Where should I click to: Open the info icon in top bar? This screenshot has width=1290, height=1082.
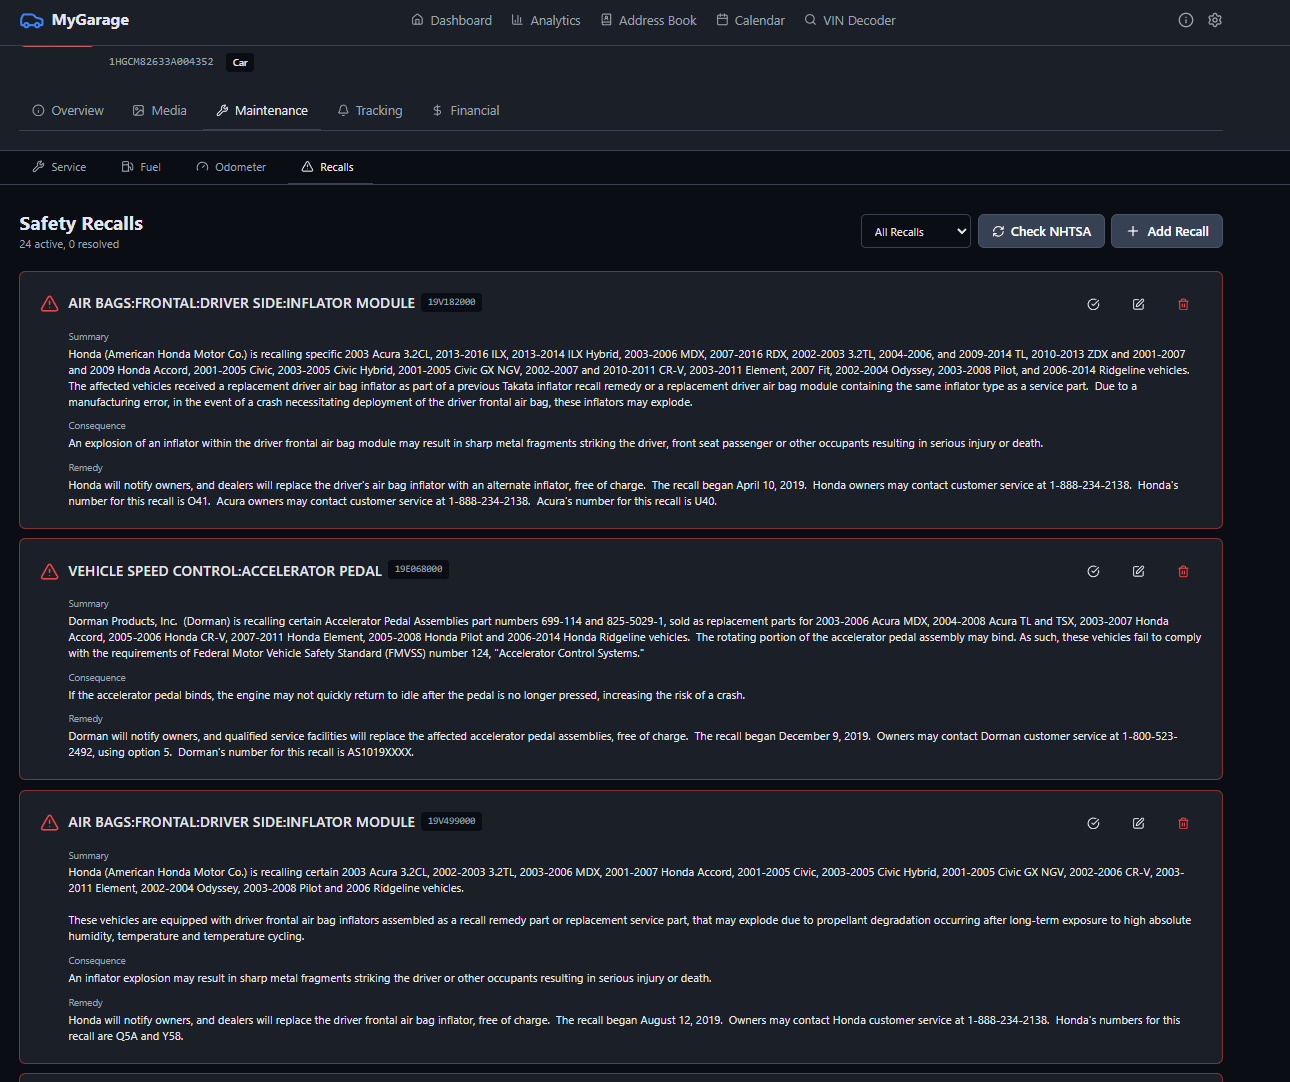point(1185,20)
